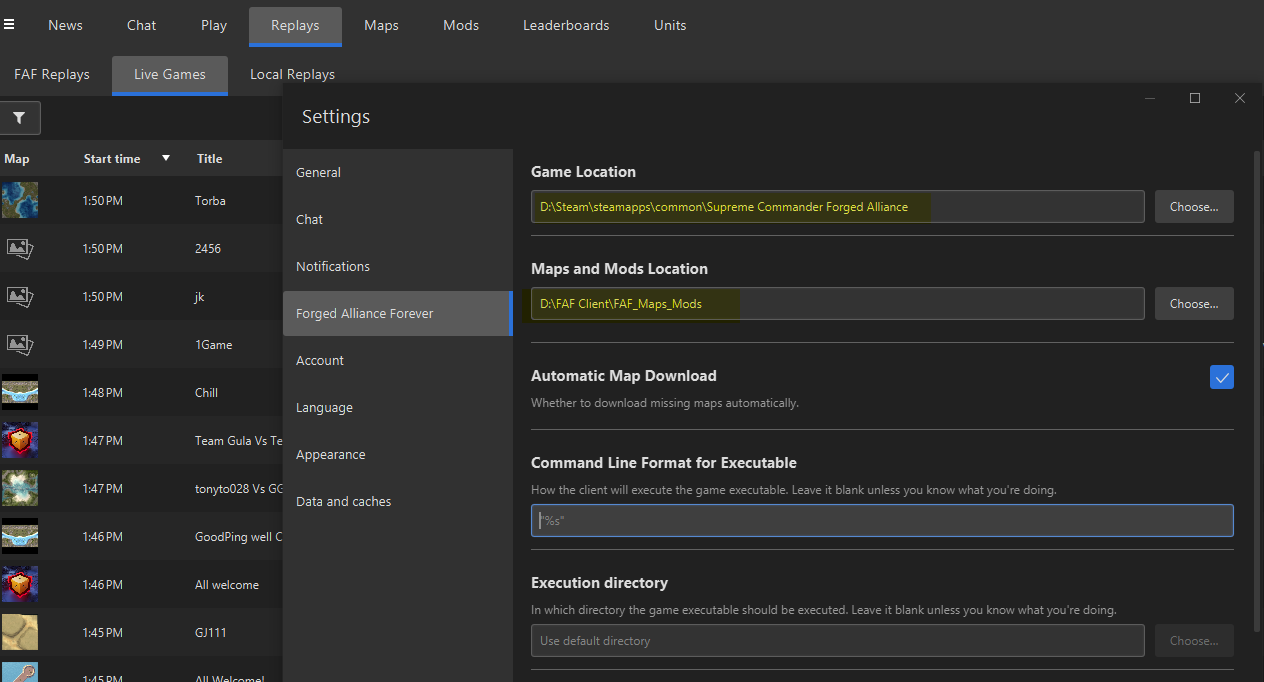
Task: Click the placeholder map icon for jk
Action: [x=20, y=296]
